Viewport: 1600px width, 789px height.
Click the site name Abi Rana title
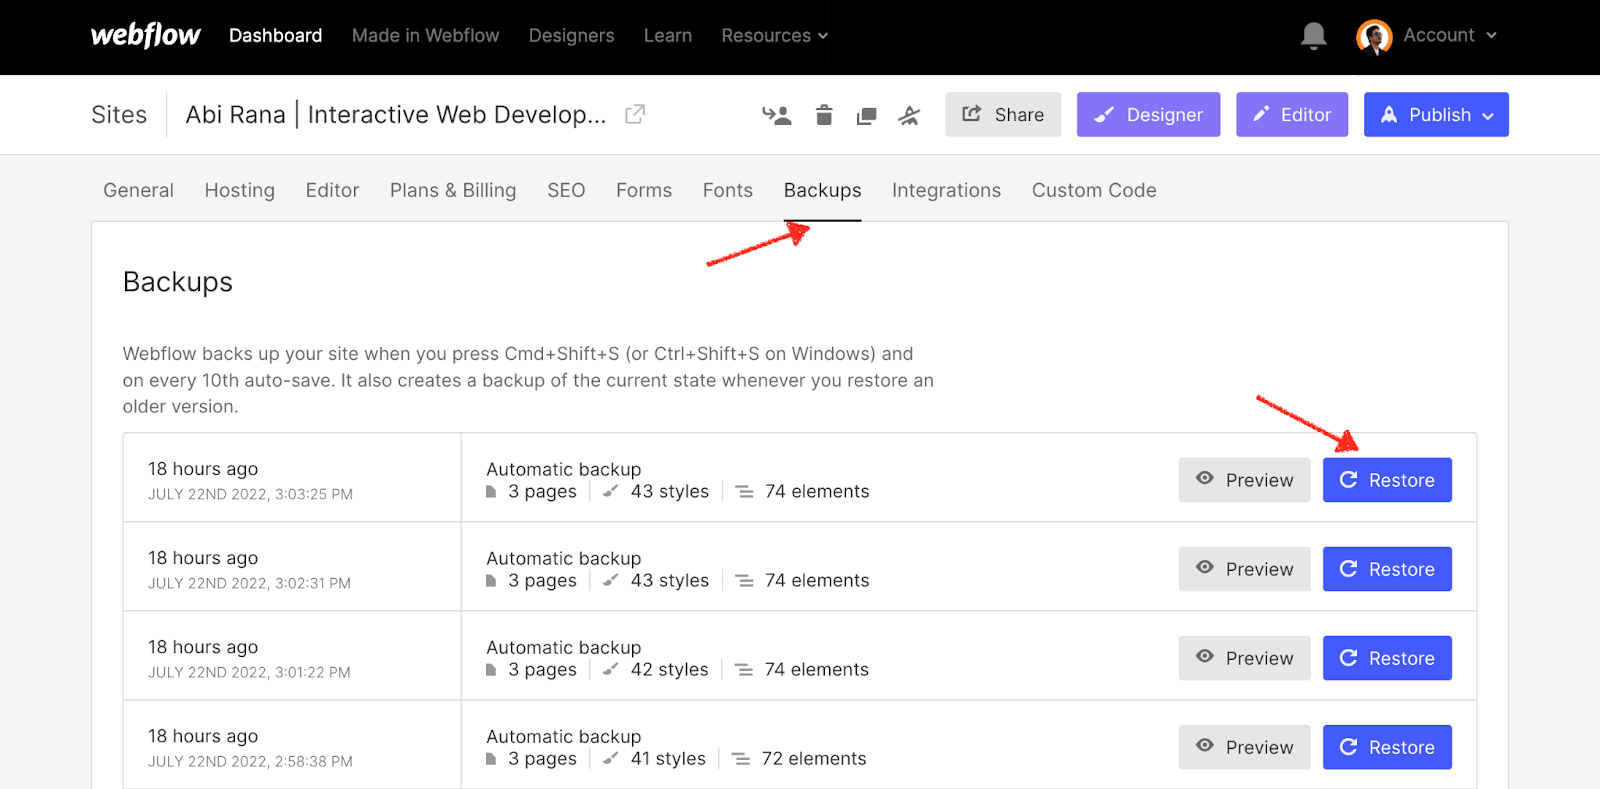click(x=396, y=115)
